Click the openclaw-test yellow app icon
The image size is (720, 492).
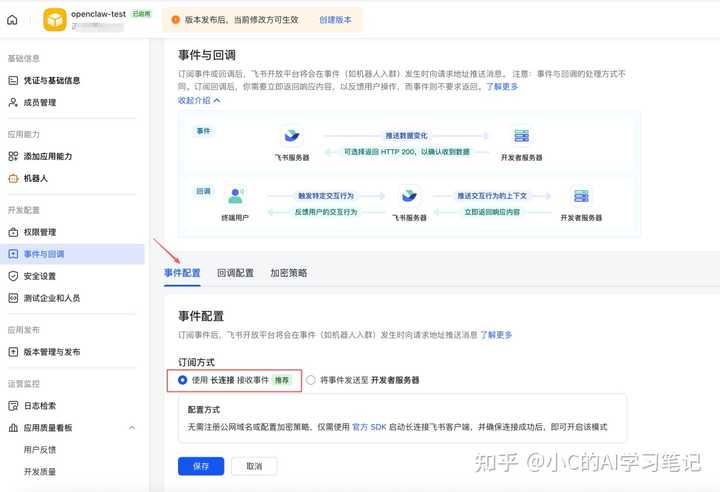pyautogui.click(x=52, y=20)
